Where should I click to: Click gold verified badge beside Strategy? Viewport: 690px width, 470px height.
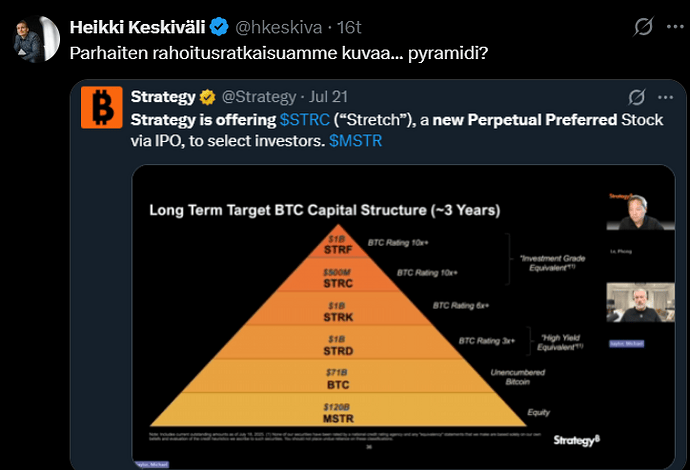(208, 97)
